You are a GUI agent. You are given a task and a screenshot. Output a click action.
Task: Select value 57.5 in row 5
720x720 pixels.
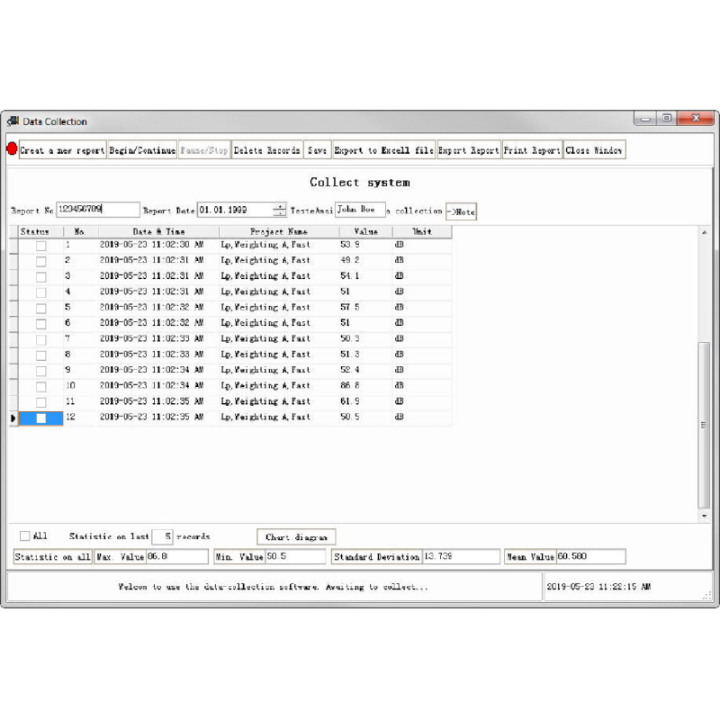(366, 307)
